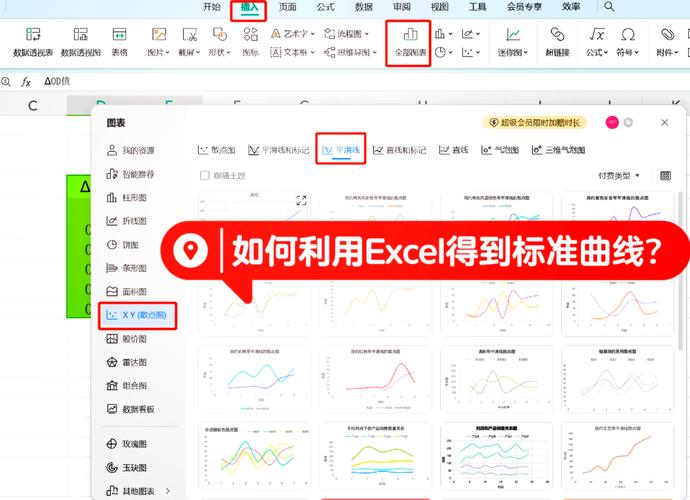The image size is (690, 500).
Task: Switch to the 视图 ribbon tab
Action: [440, 7]
